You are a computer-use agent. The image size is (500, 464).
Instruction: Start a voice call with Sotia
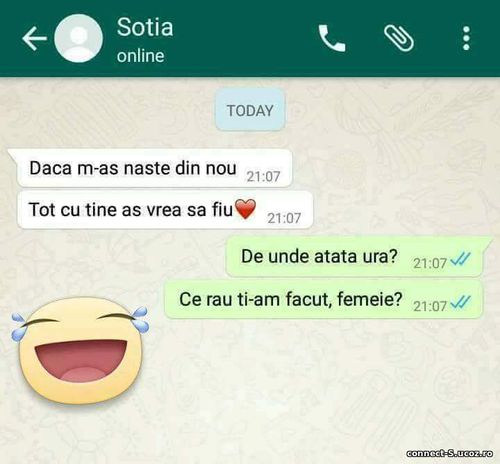332,38
